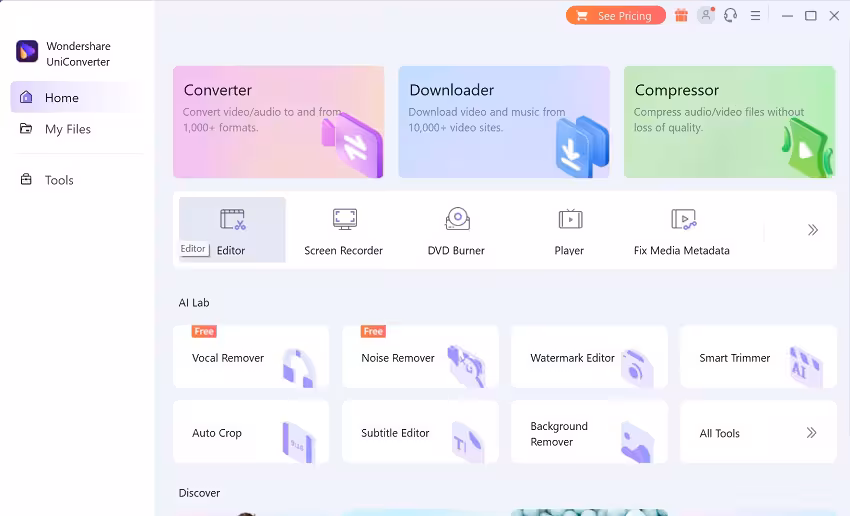This screenshot has width=850, height=516.
Task: Open the Vocal Remover tool
Action: click(251, 357)
